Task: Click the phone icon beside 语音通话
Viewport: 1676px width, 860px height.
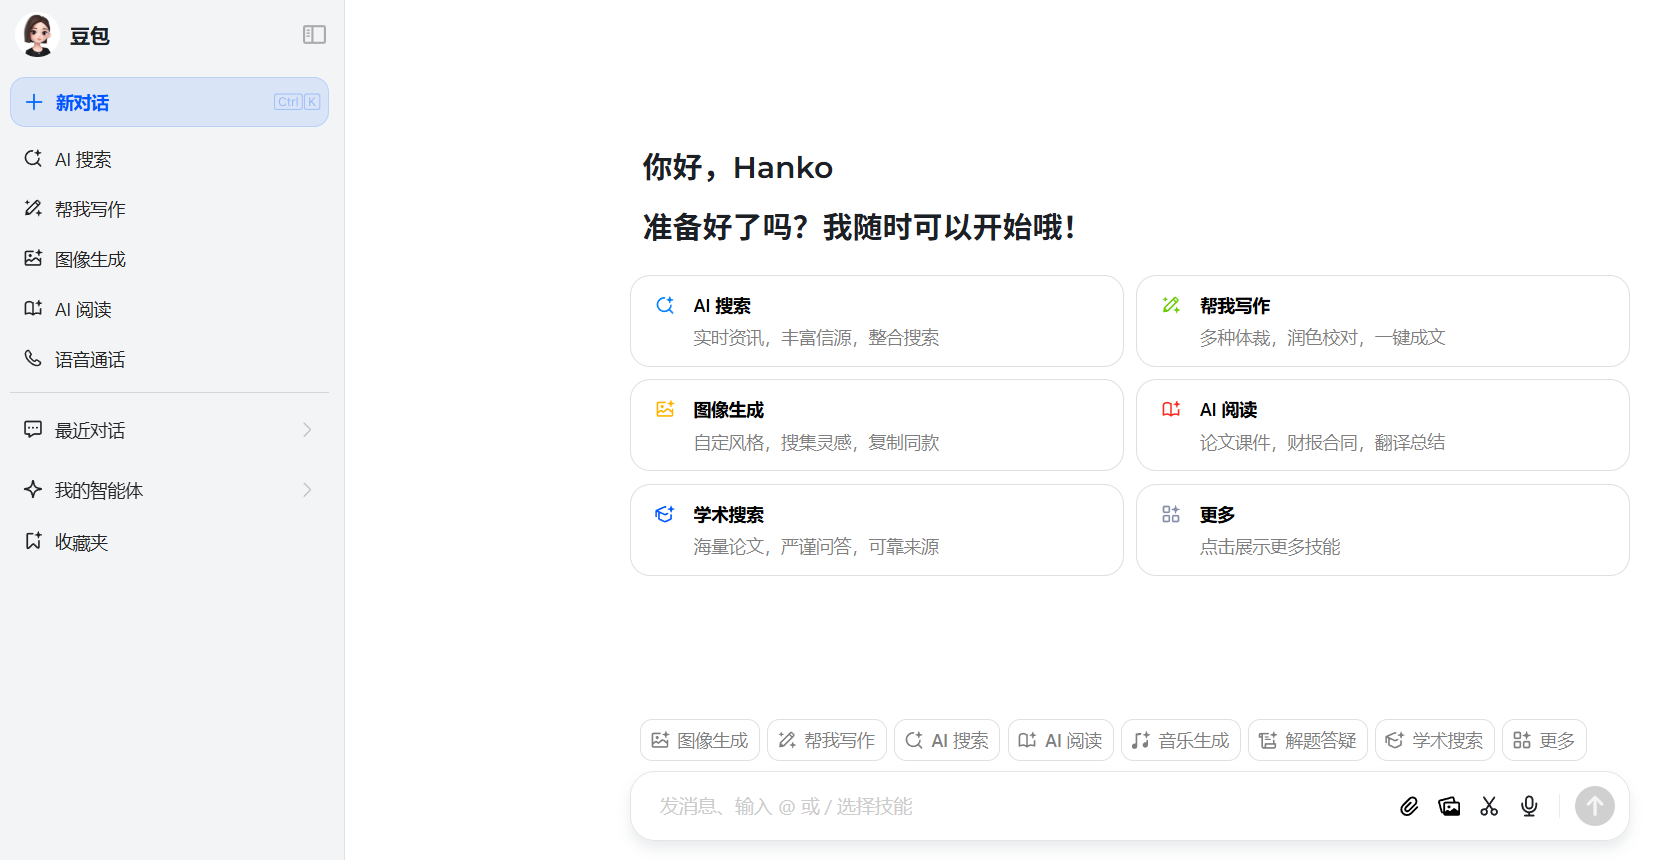Action: (33, 358)
